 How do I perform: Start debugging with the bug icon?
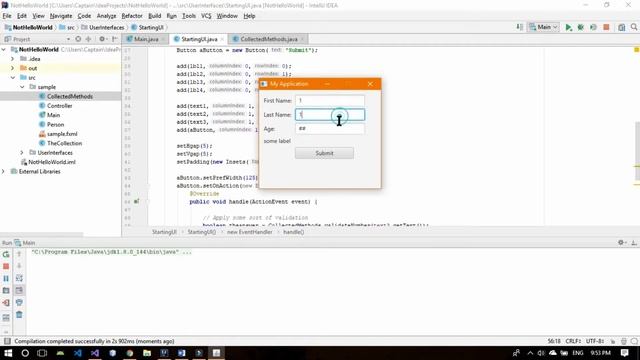[580, 27]
